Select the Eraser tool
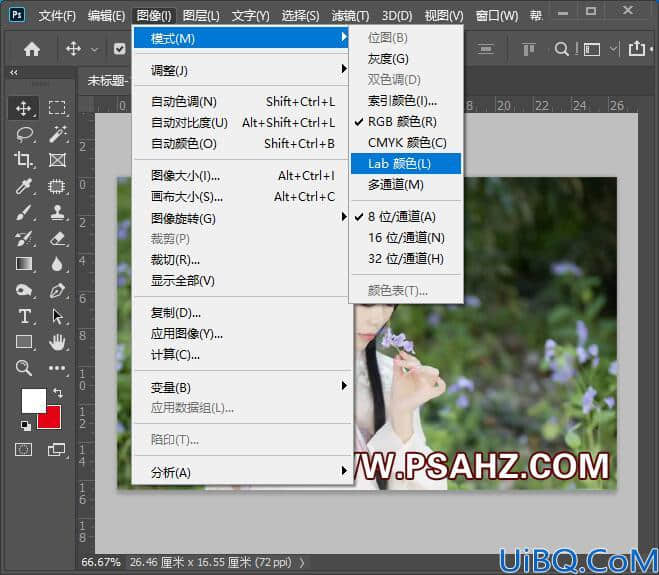 (x=57, y=238)
